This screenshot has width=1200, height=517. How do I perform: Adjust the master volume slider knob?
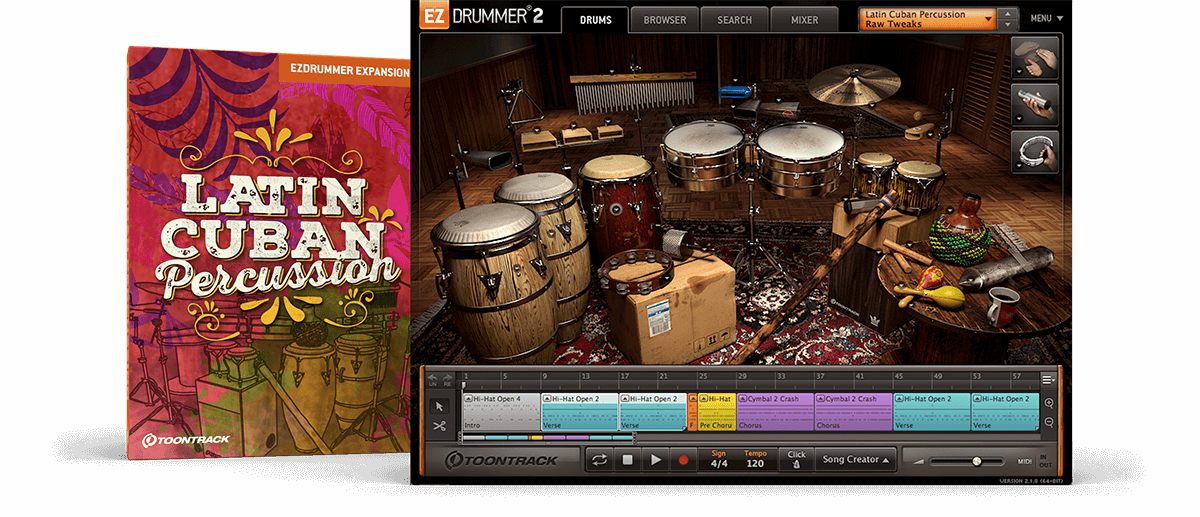(x=976, y=461)
